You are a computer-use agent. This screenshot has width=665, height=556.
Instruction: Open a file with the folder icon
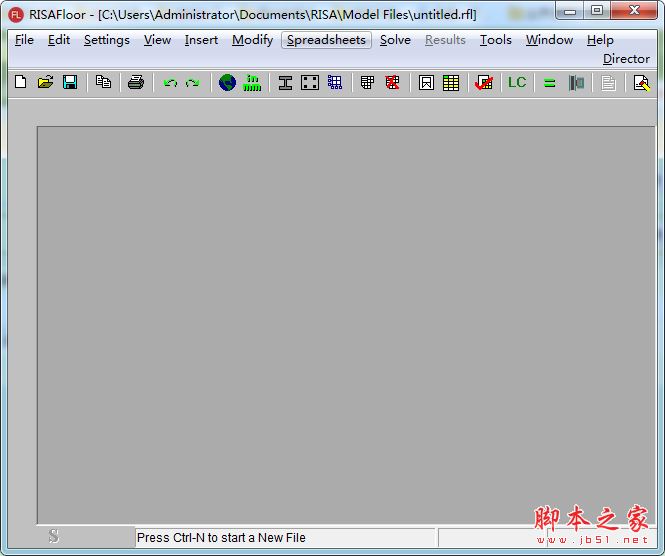[x=45, y=82]
